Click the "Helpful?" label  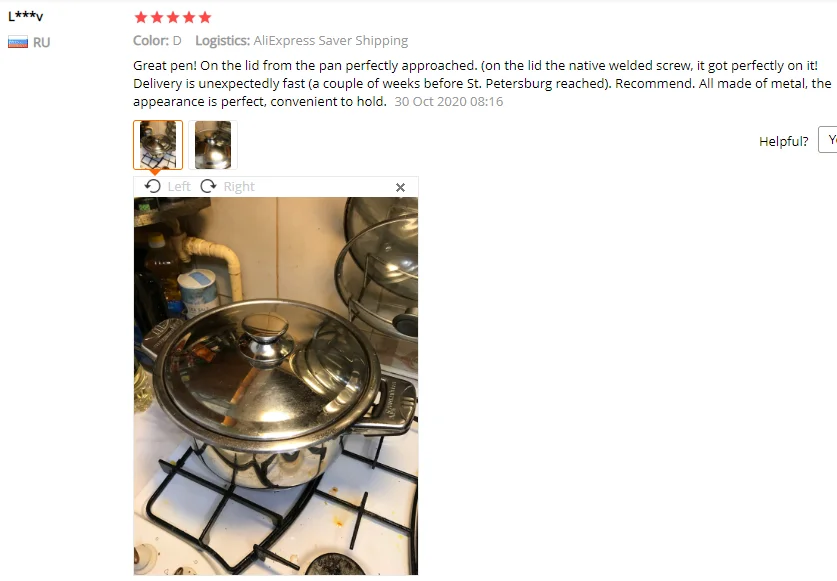[784, 141]
